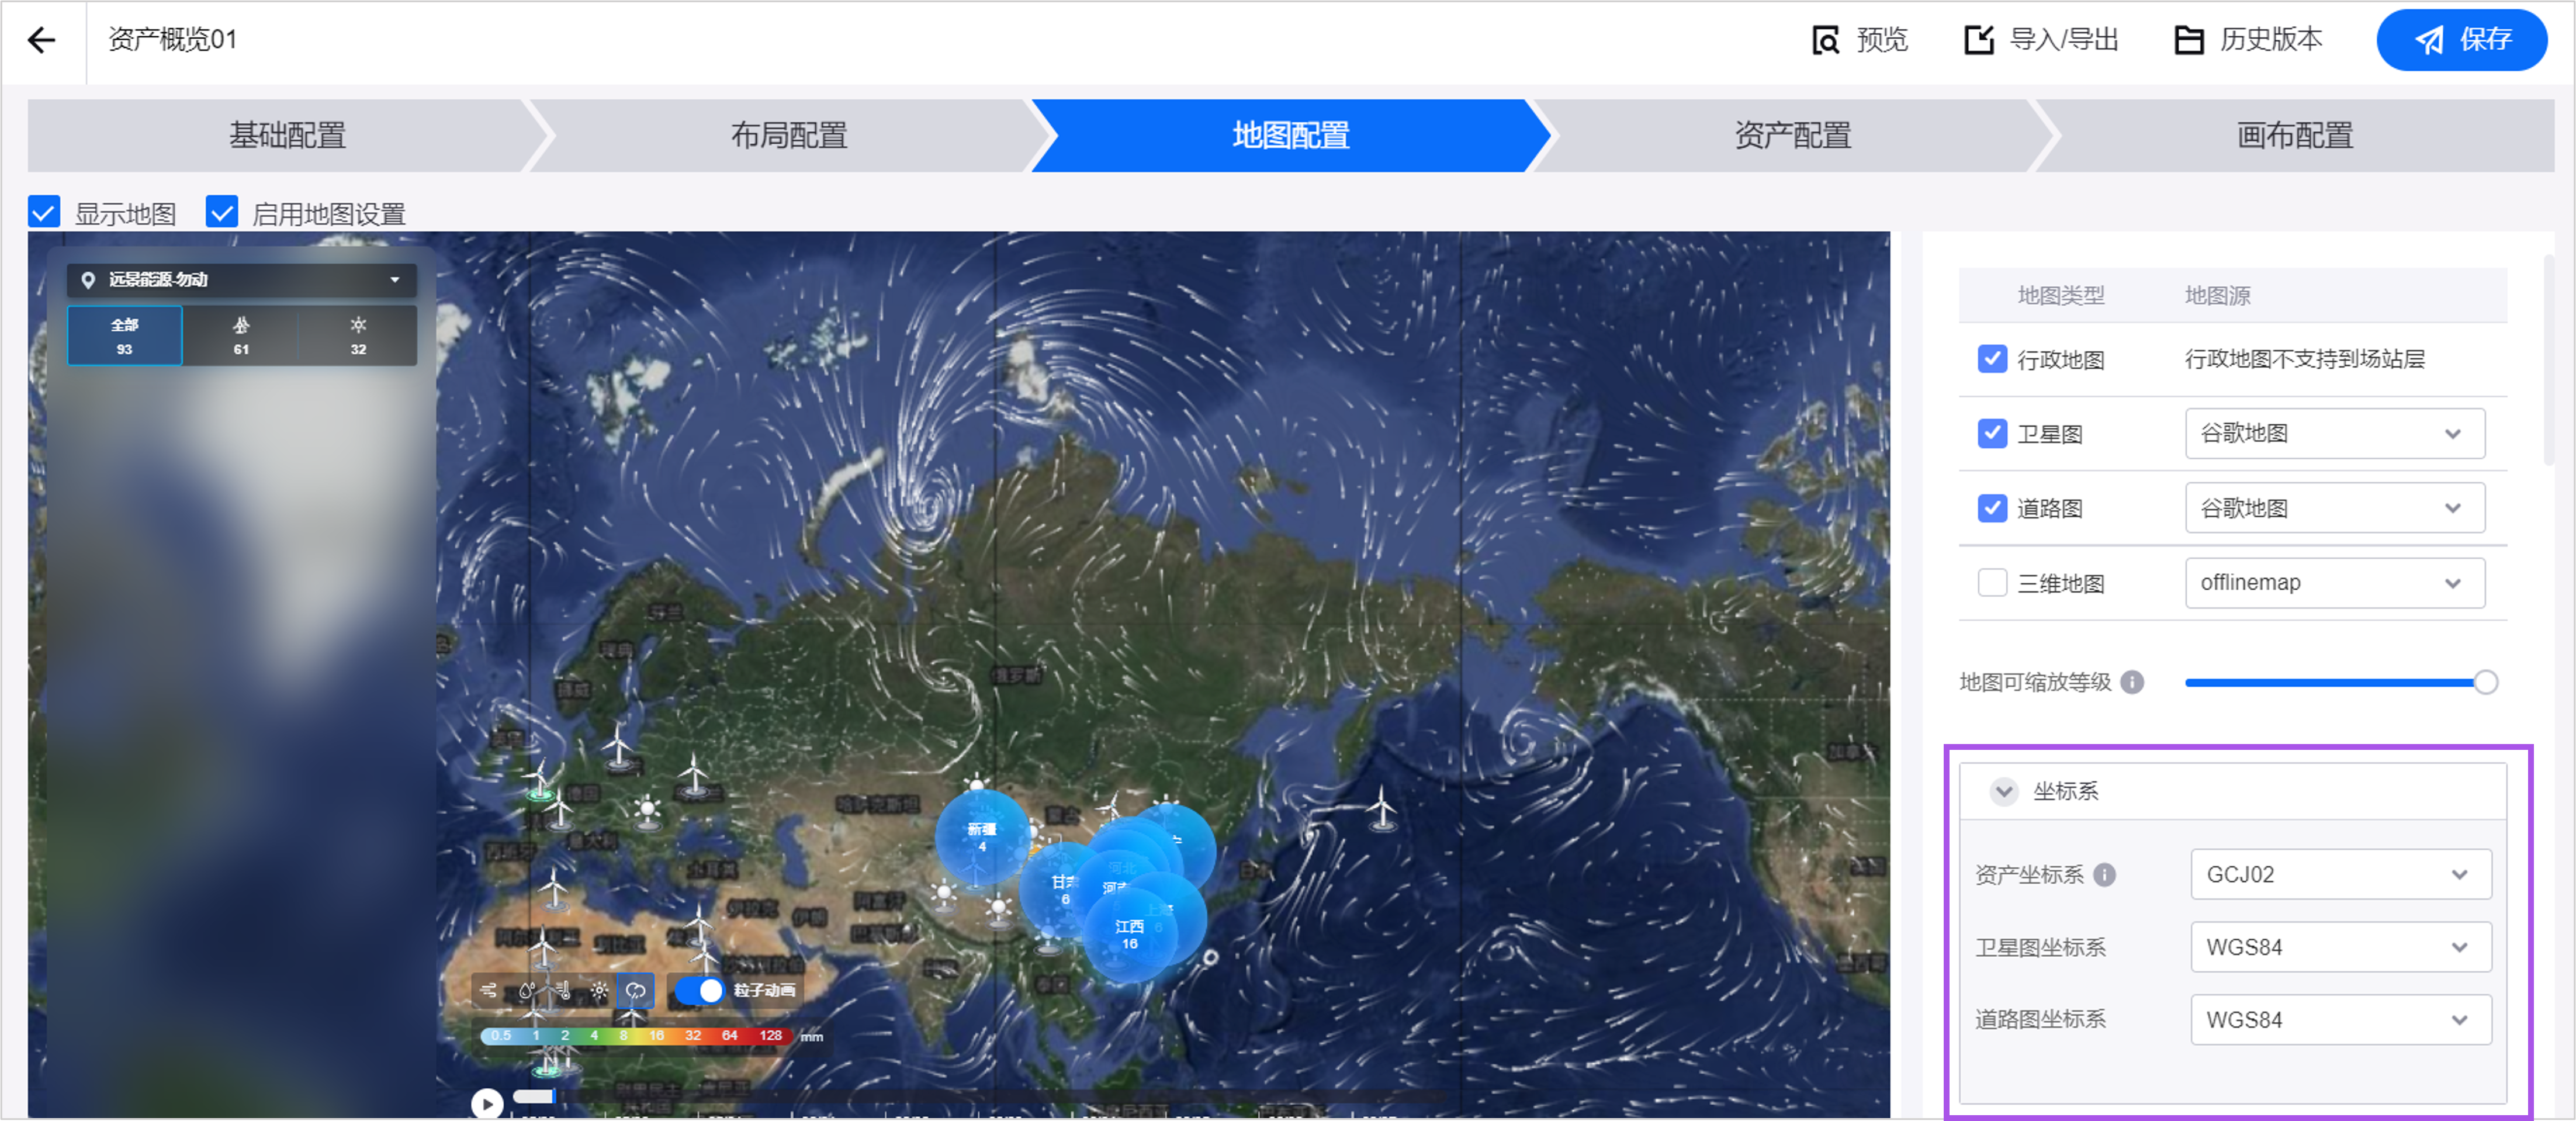
Task: Uncheck the 卫星图 checkbox
Action: tap(1992, 433)
